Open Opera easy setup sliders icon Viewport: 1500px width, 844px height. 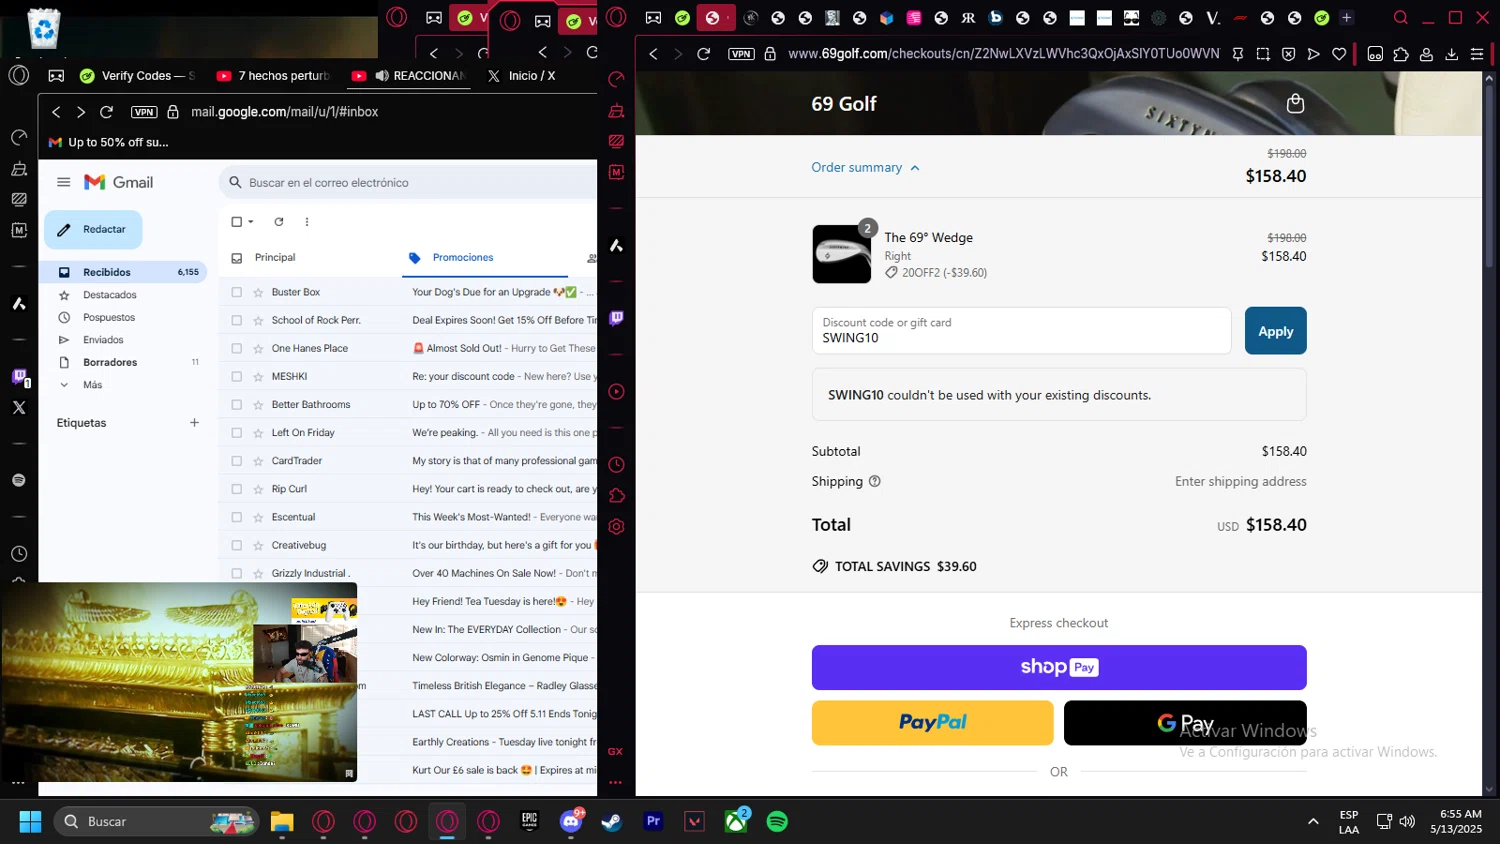click(1477, 54)
